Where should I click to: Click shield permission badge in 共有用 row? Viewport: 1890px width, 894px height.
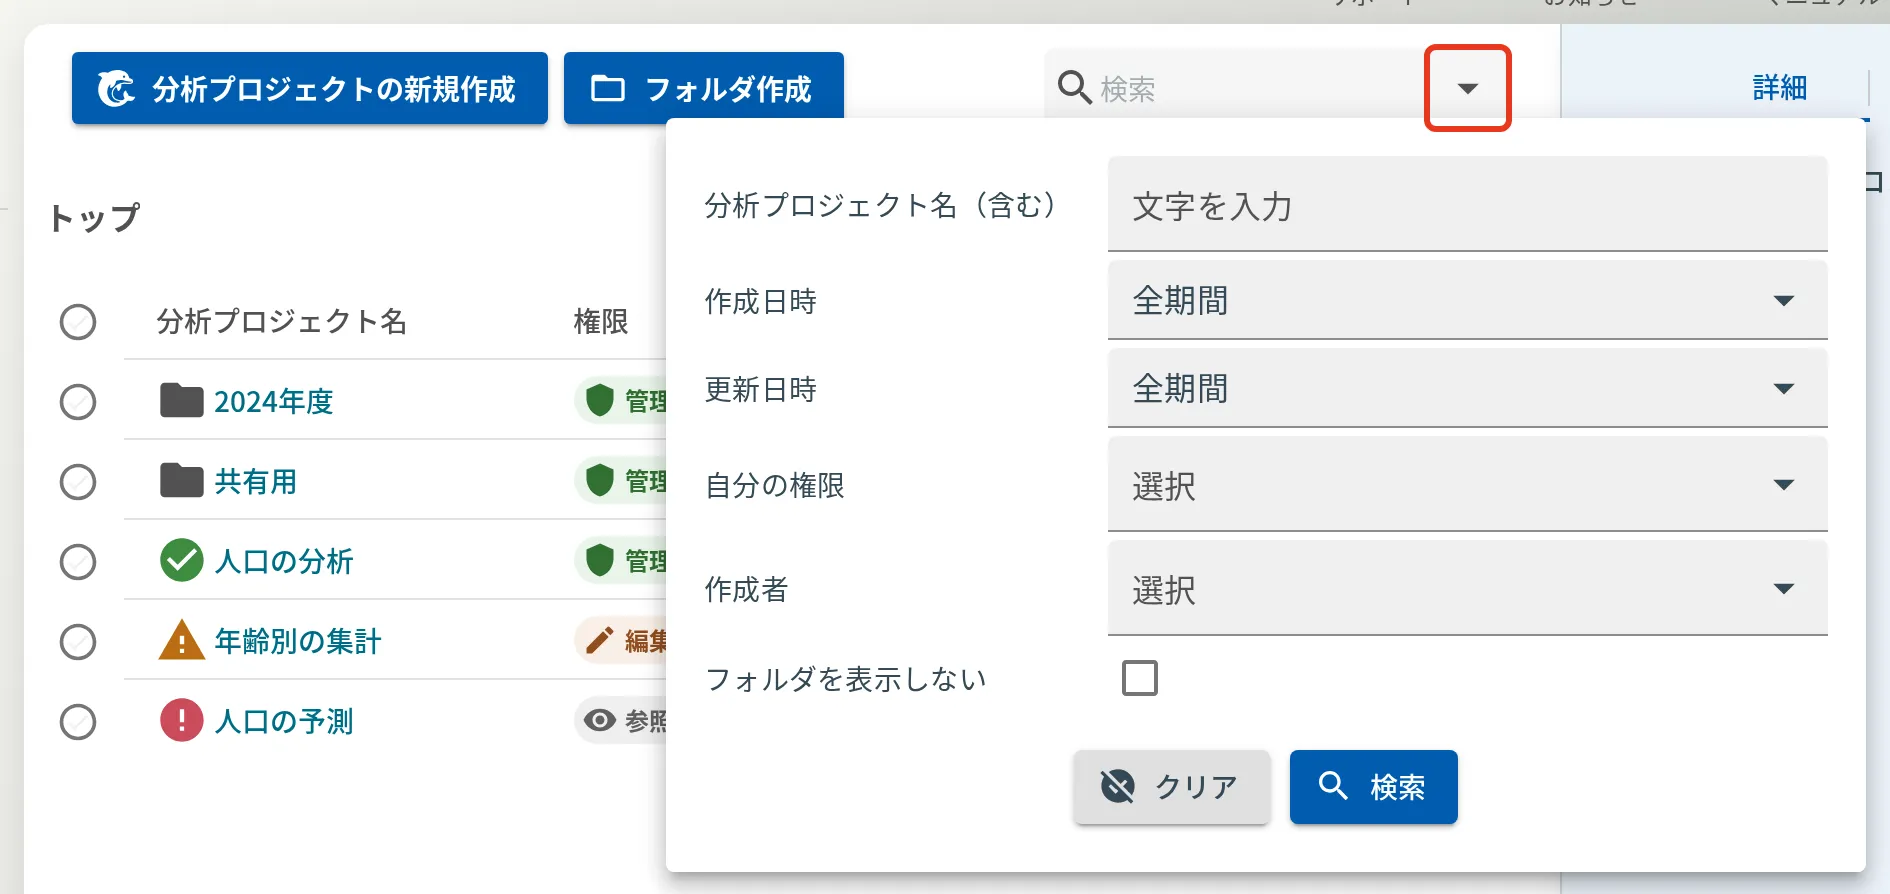click(x=621, y=481)
